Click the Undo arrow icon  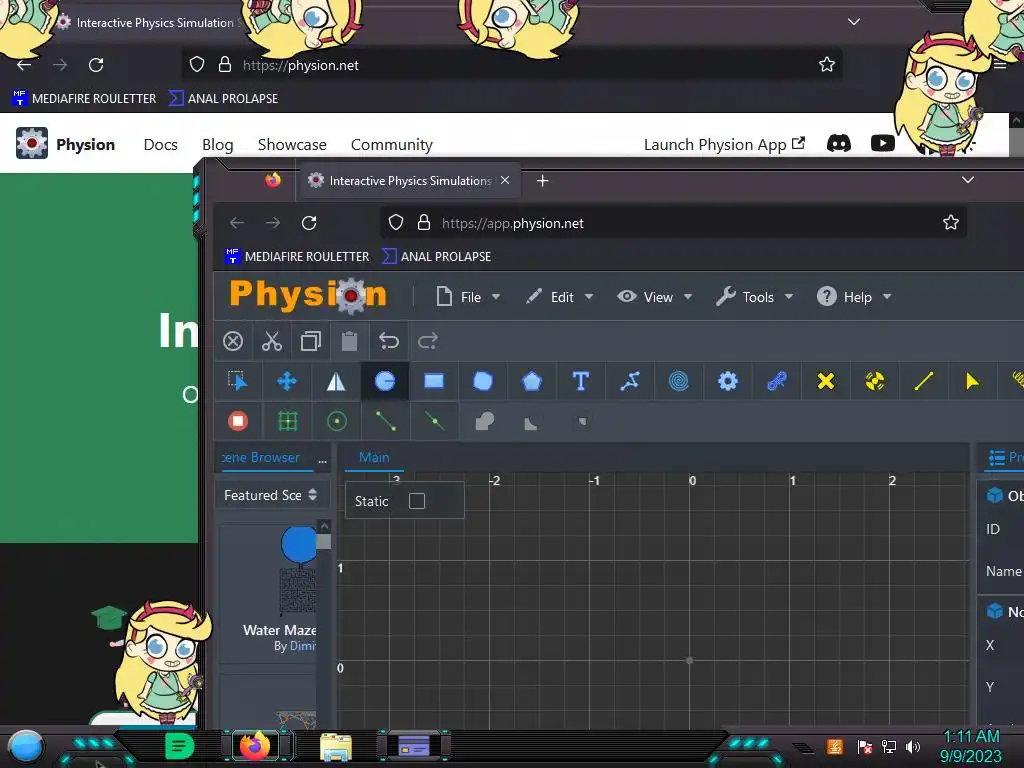(389, 341)
